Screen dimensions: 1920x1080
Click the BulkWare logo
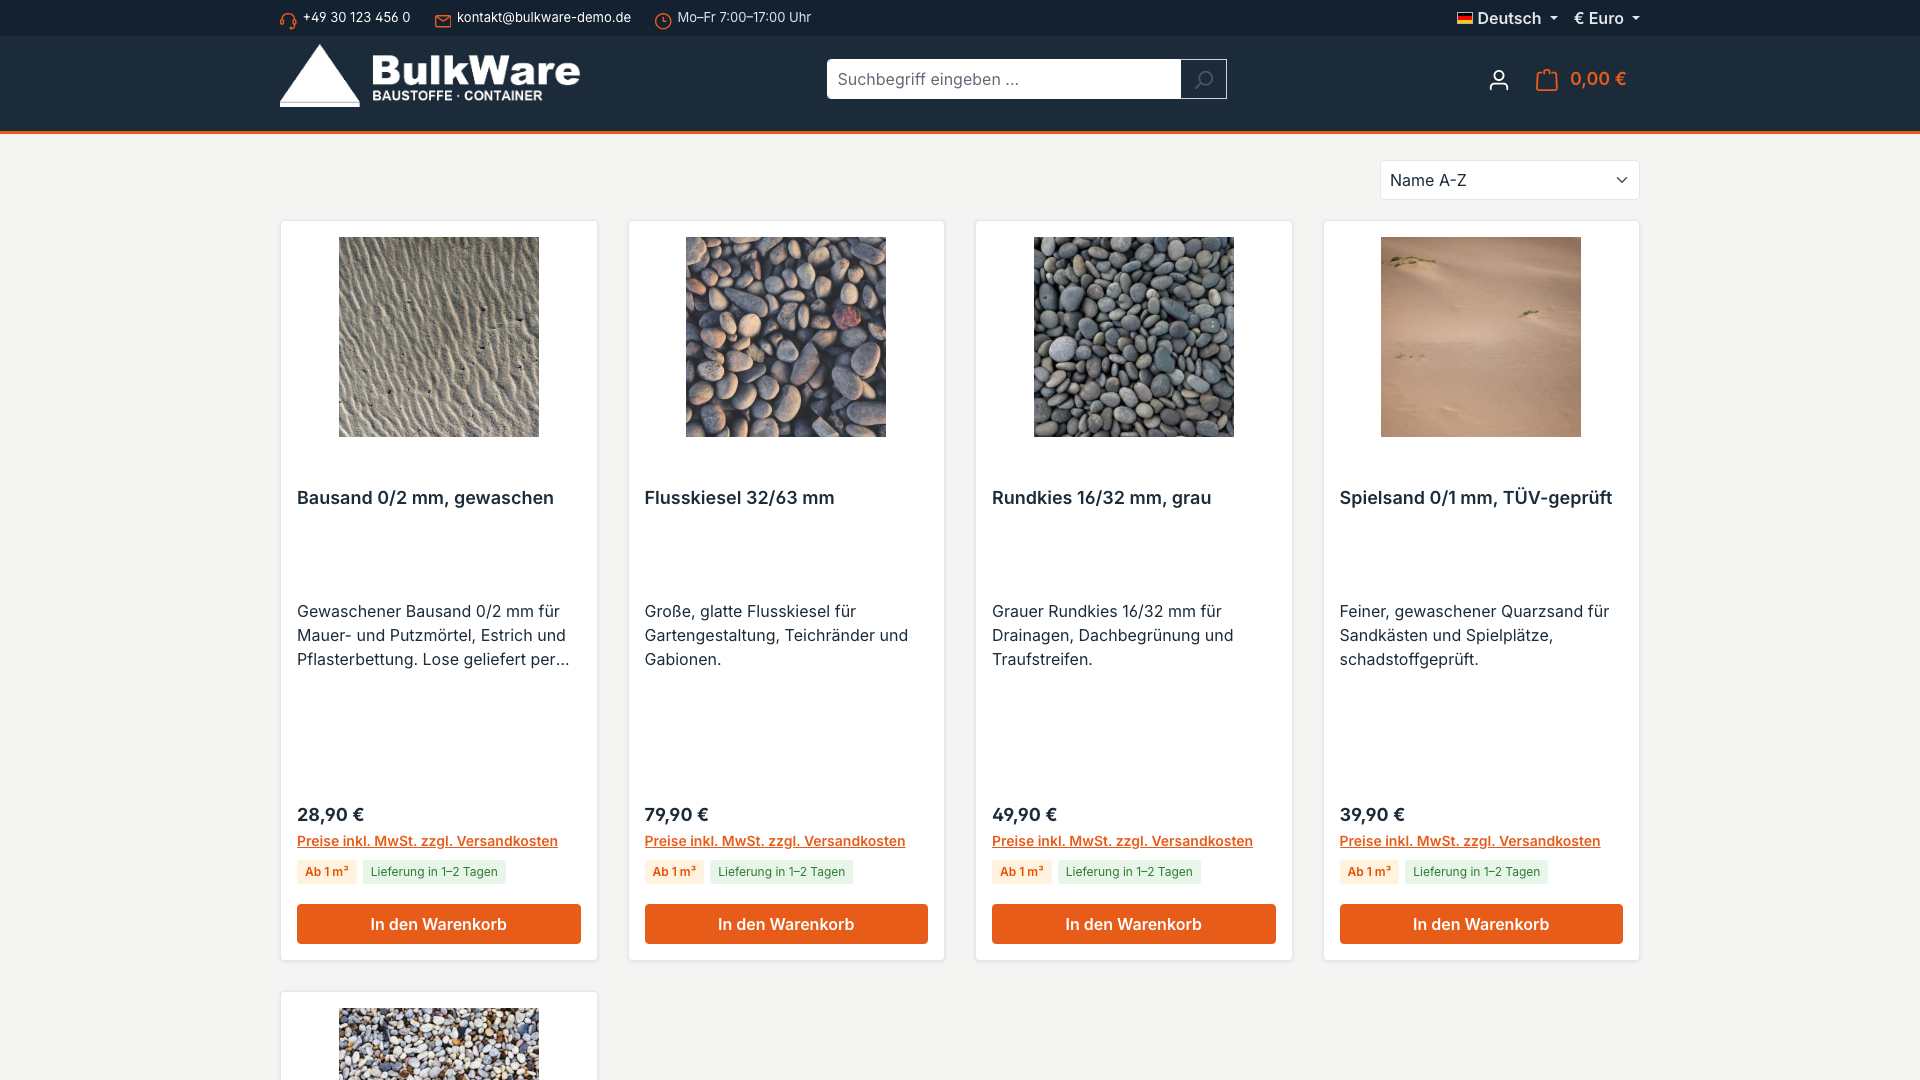430,76
